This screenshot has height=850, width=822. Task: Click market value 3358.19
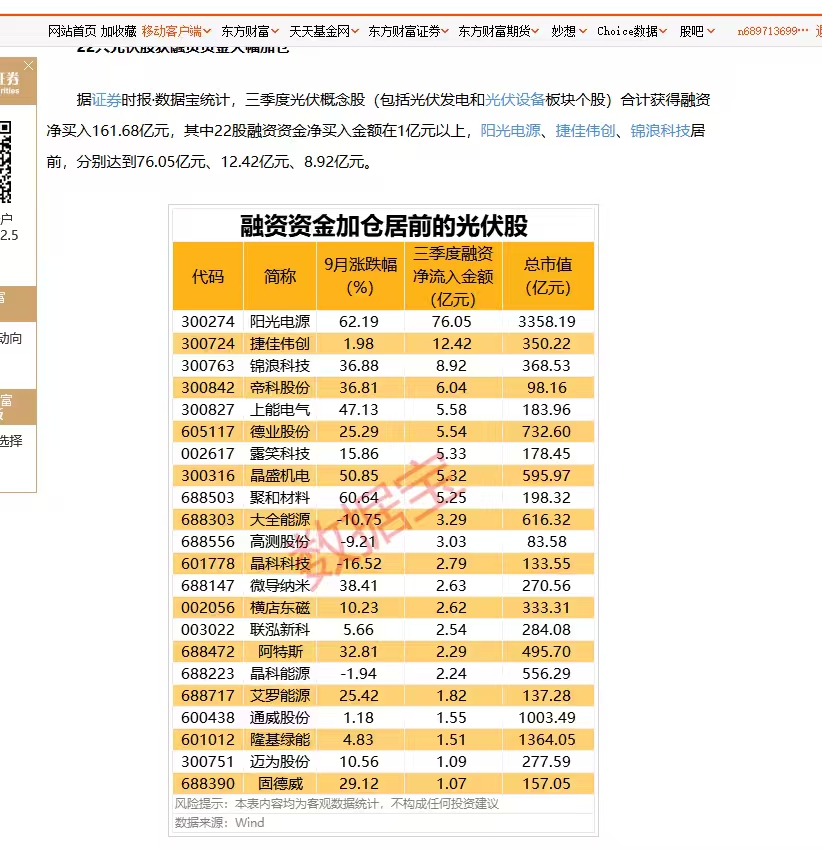547,321
